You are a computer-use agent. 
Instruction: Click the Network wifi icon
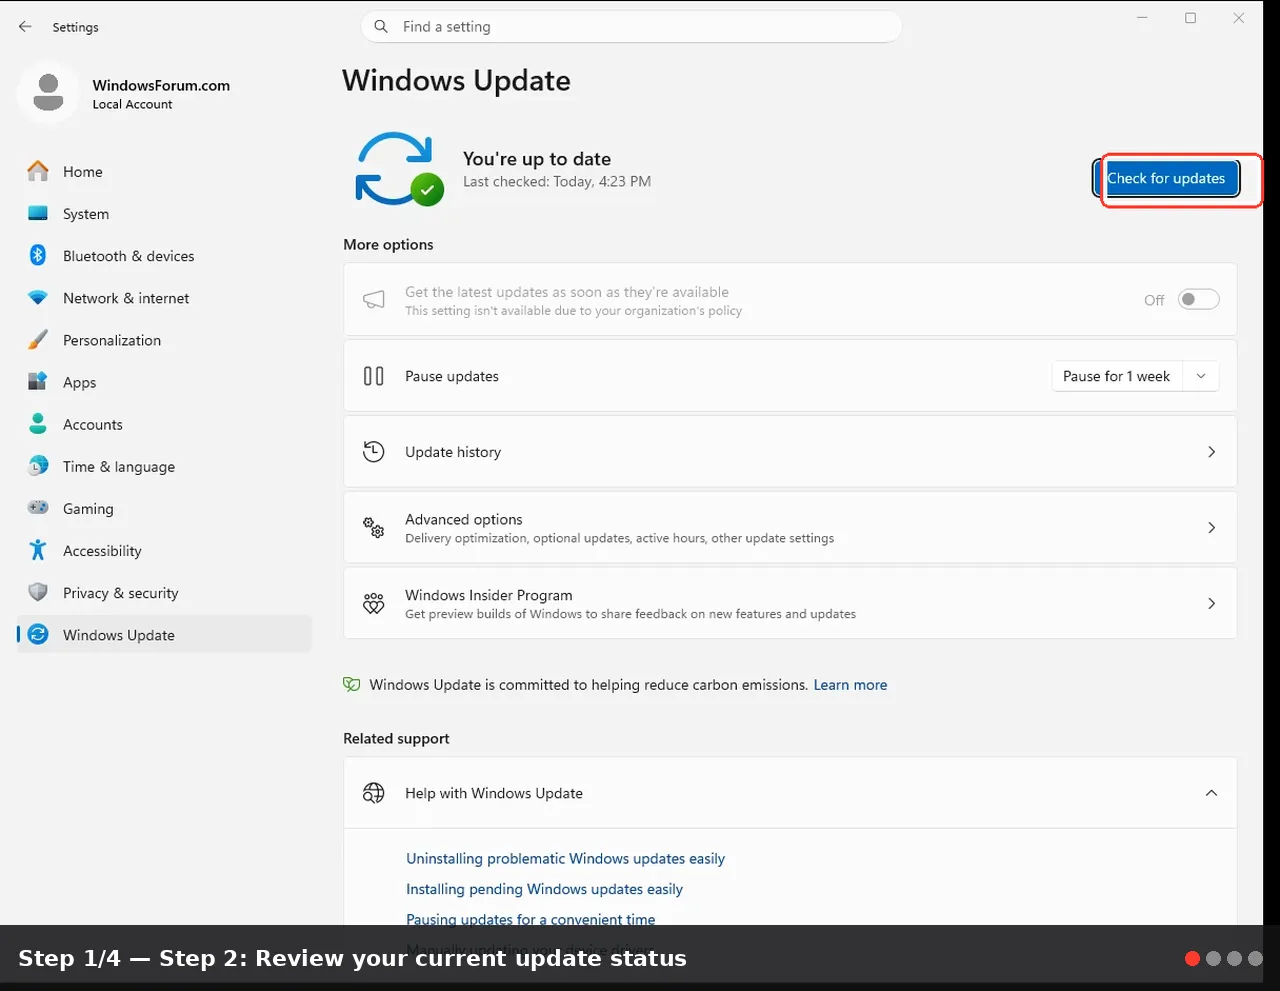pyautogui.click(x=38, y=298)
